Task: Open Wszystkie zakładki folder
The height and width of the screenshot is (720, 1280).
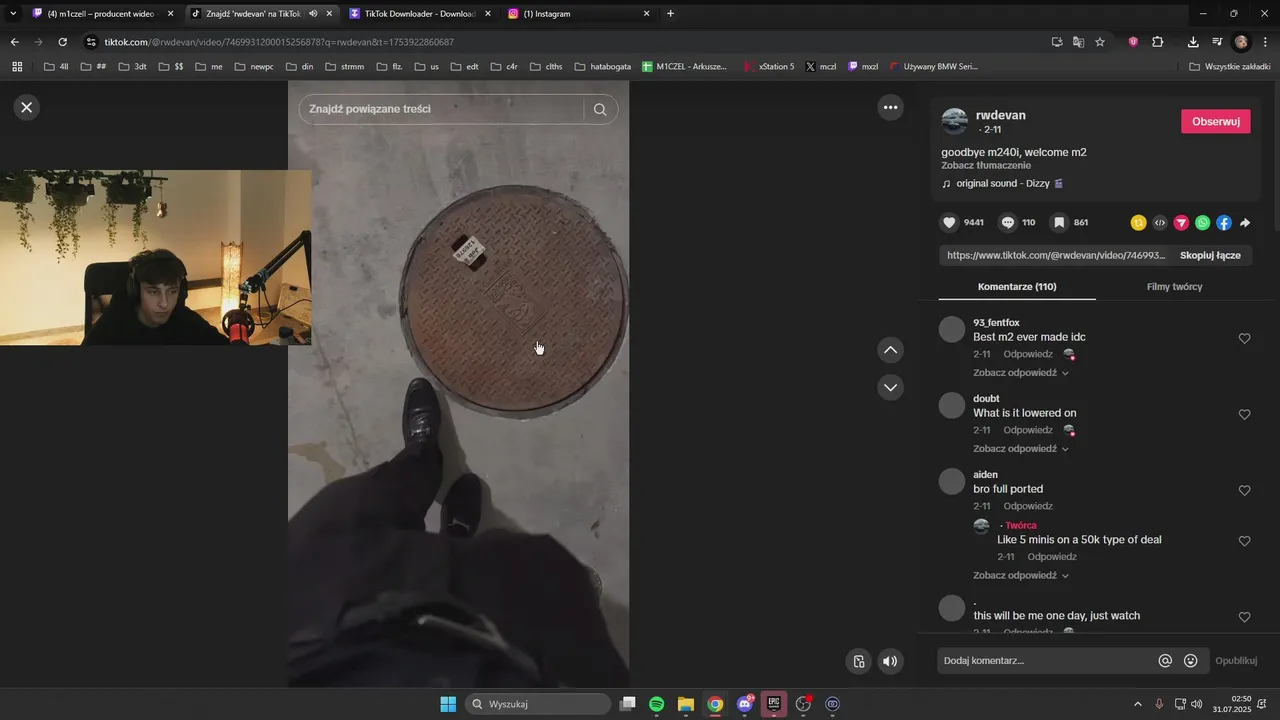Action: (1230, 66)
